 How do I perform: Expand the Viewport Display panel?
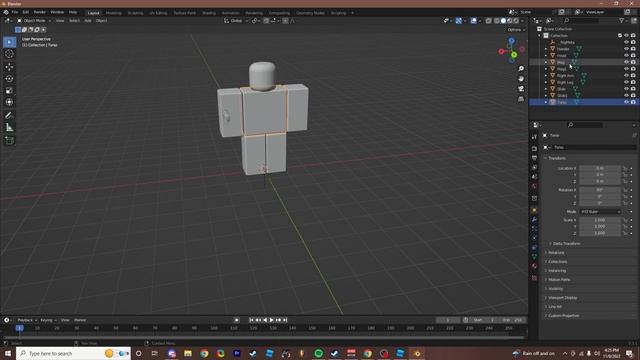point(562,298)
